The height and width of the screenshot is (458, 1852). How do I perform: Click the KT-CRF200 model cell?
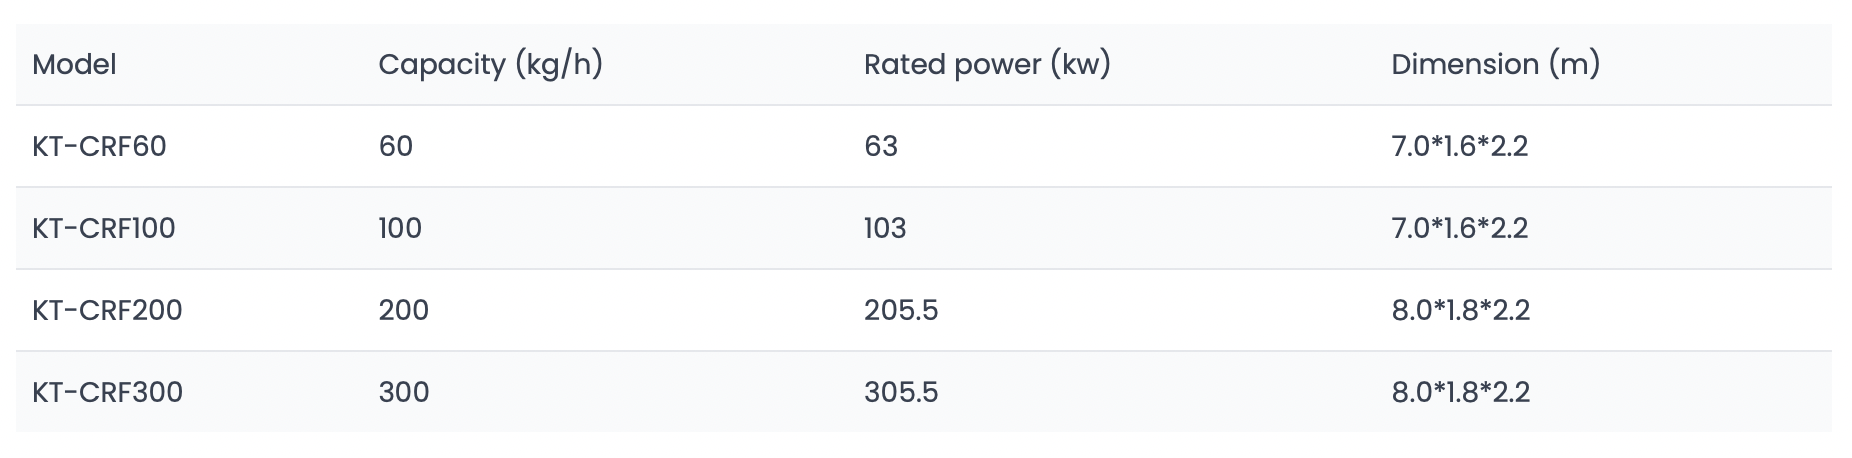point(107,310)
